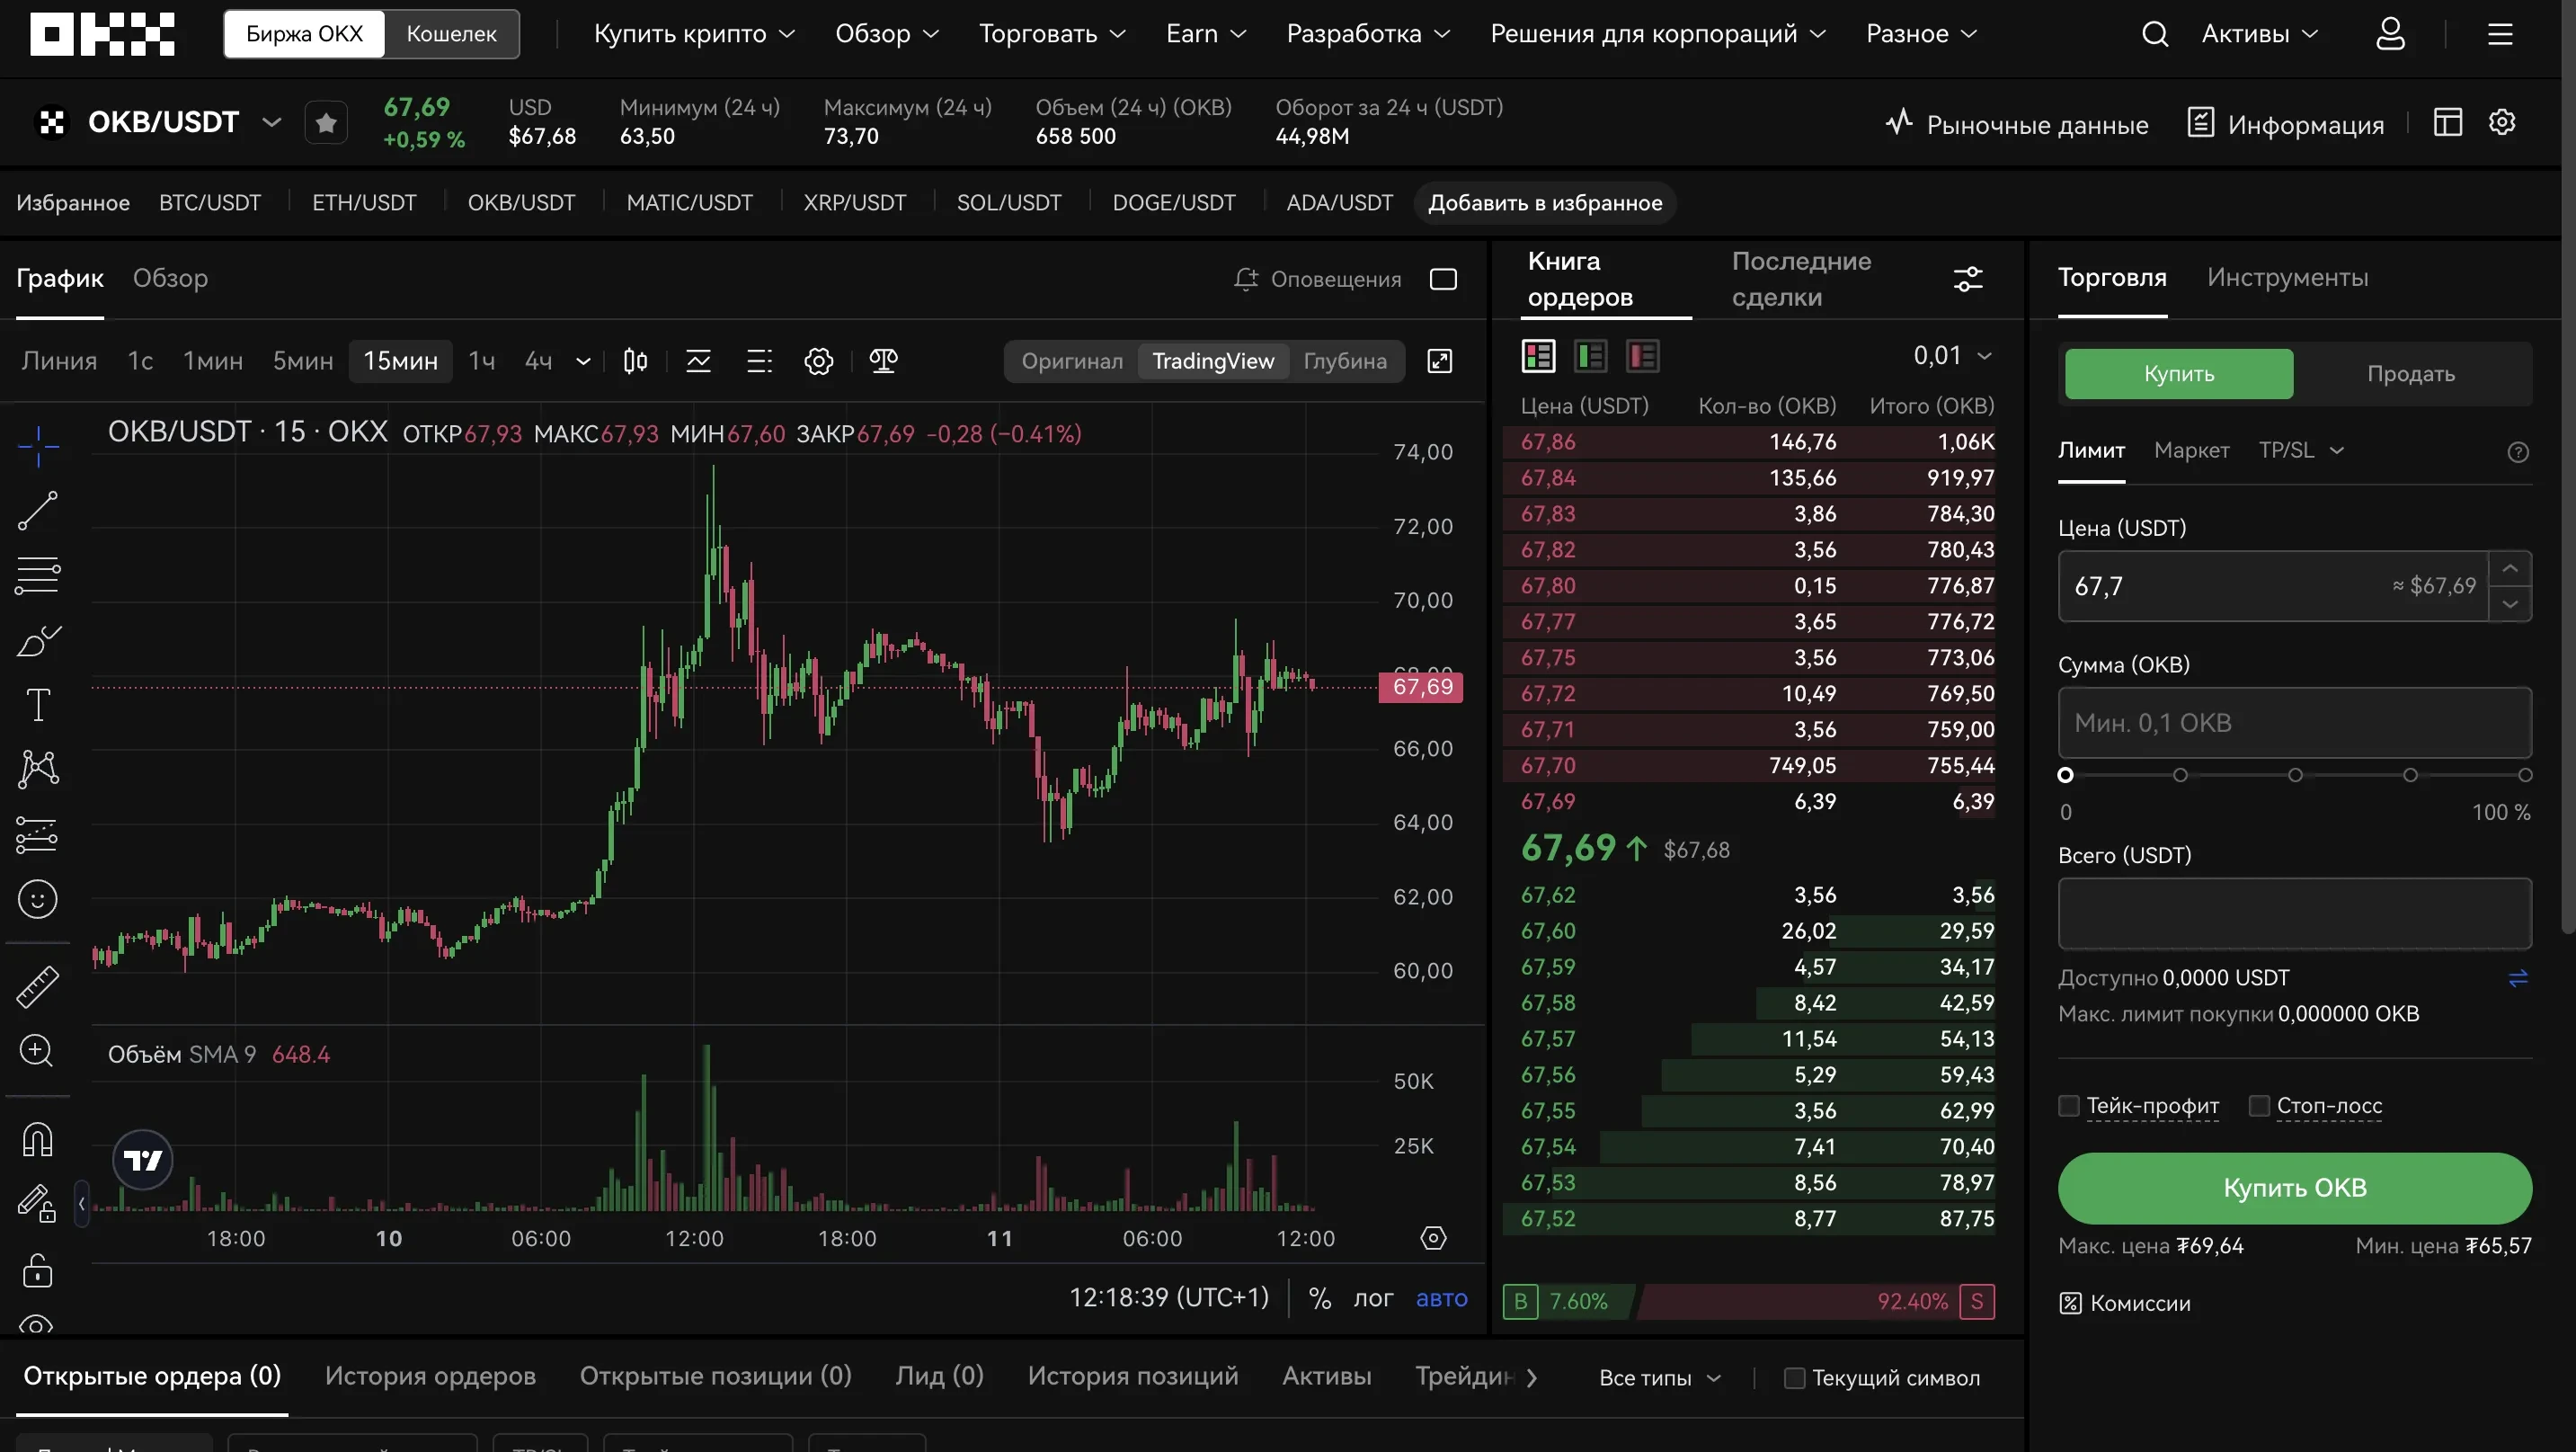The height and width of the screenshot is (1452, 2576).
Task: Select the horizontal lines Fibonacci tool
Action: (38, 576)
